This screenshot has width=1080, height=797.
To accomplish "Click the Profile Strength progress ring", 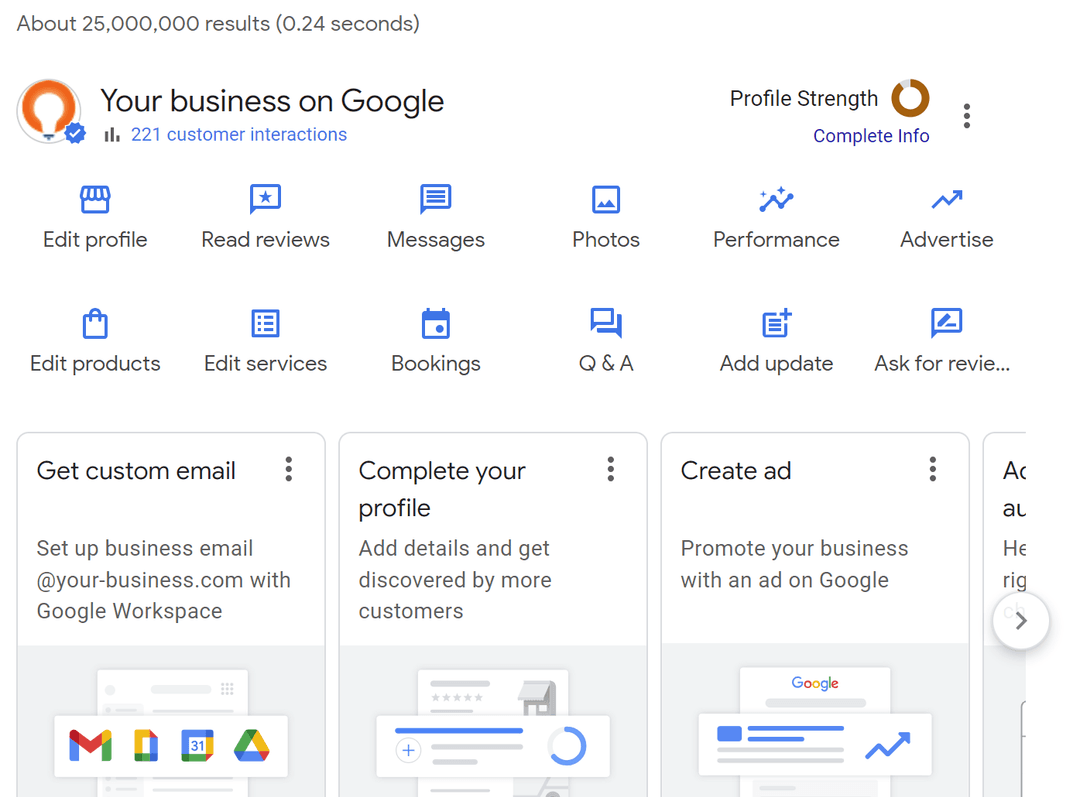I will [910, 98].
